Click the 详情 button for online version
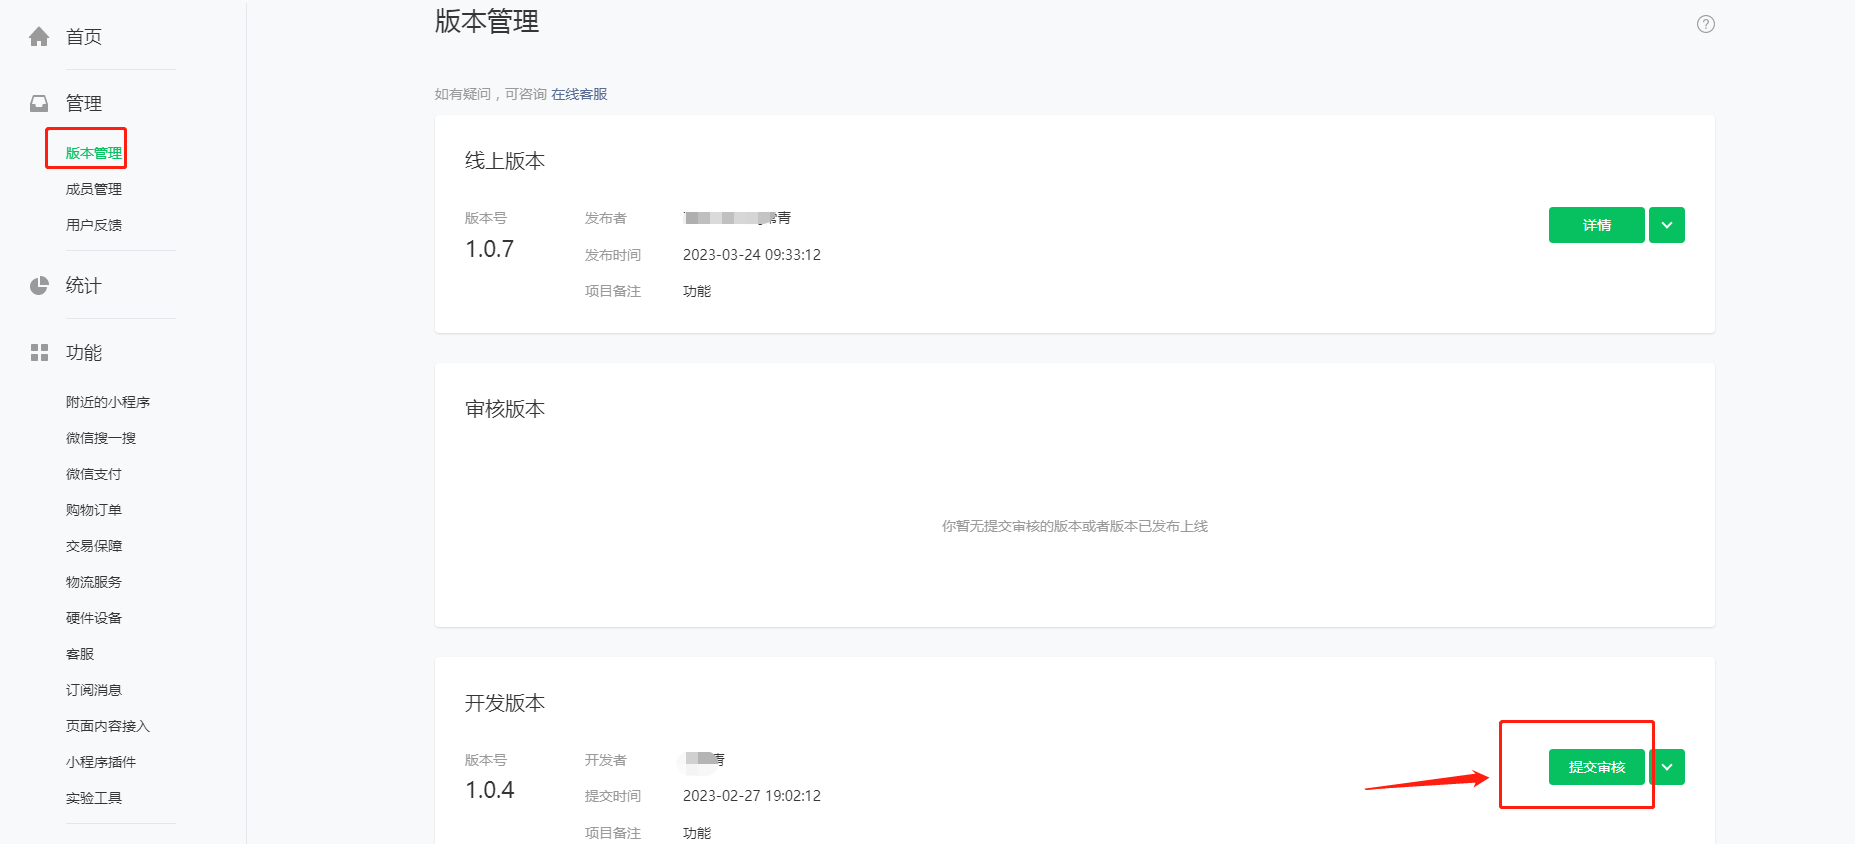 1596,225
